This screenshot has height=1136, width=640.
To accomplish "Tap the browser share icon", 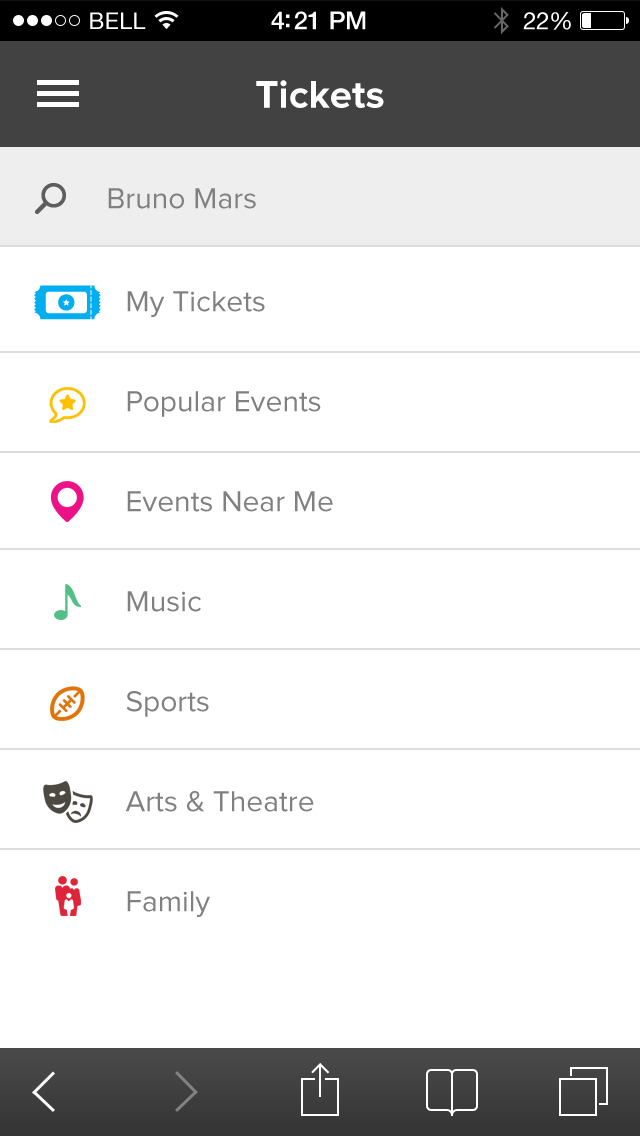I will (x=320, y=1090).
